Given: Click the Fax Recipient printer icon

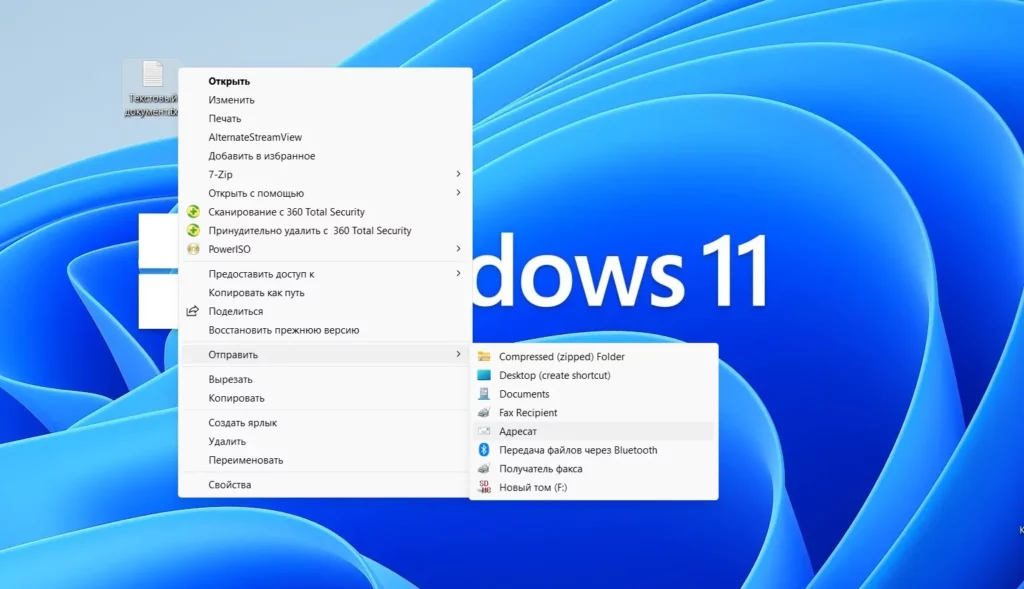Looking at the screenshot, I should tap(484, 413).
